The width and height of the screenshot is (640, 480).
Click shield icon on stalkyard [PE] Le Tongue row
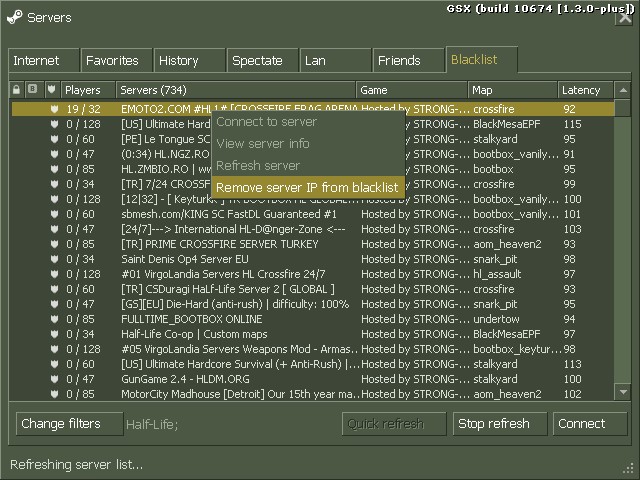54,139
